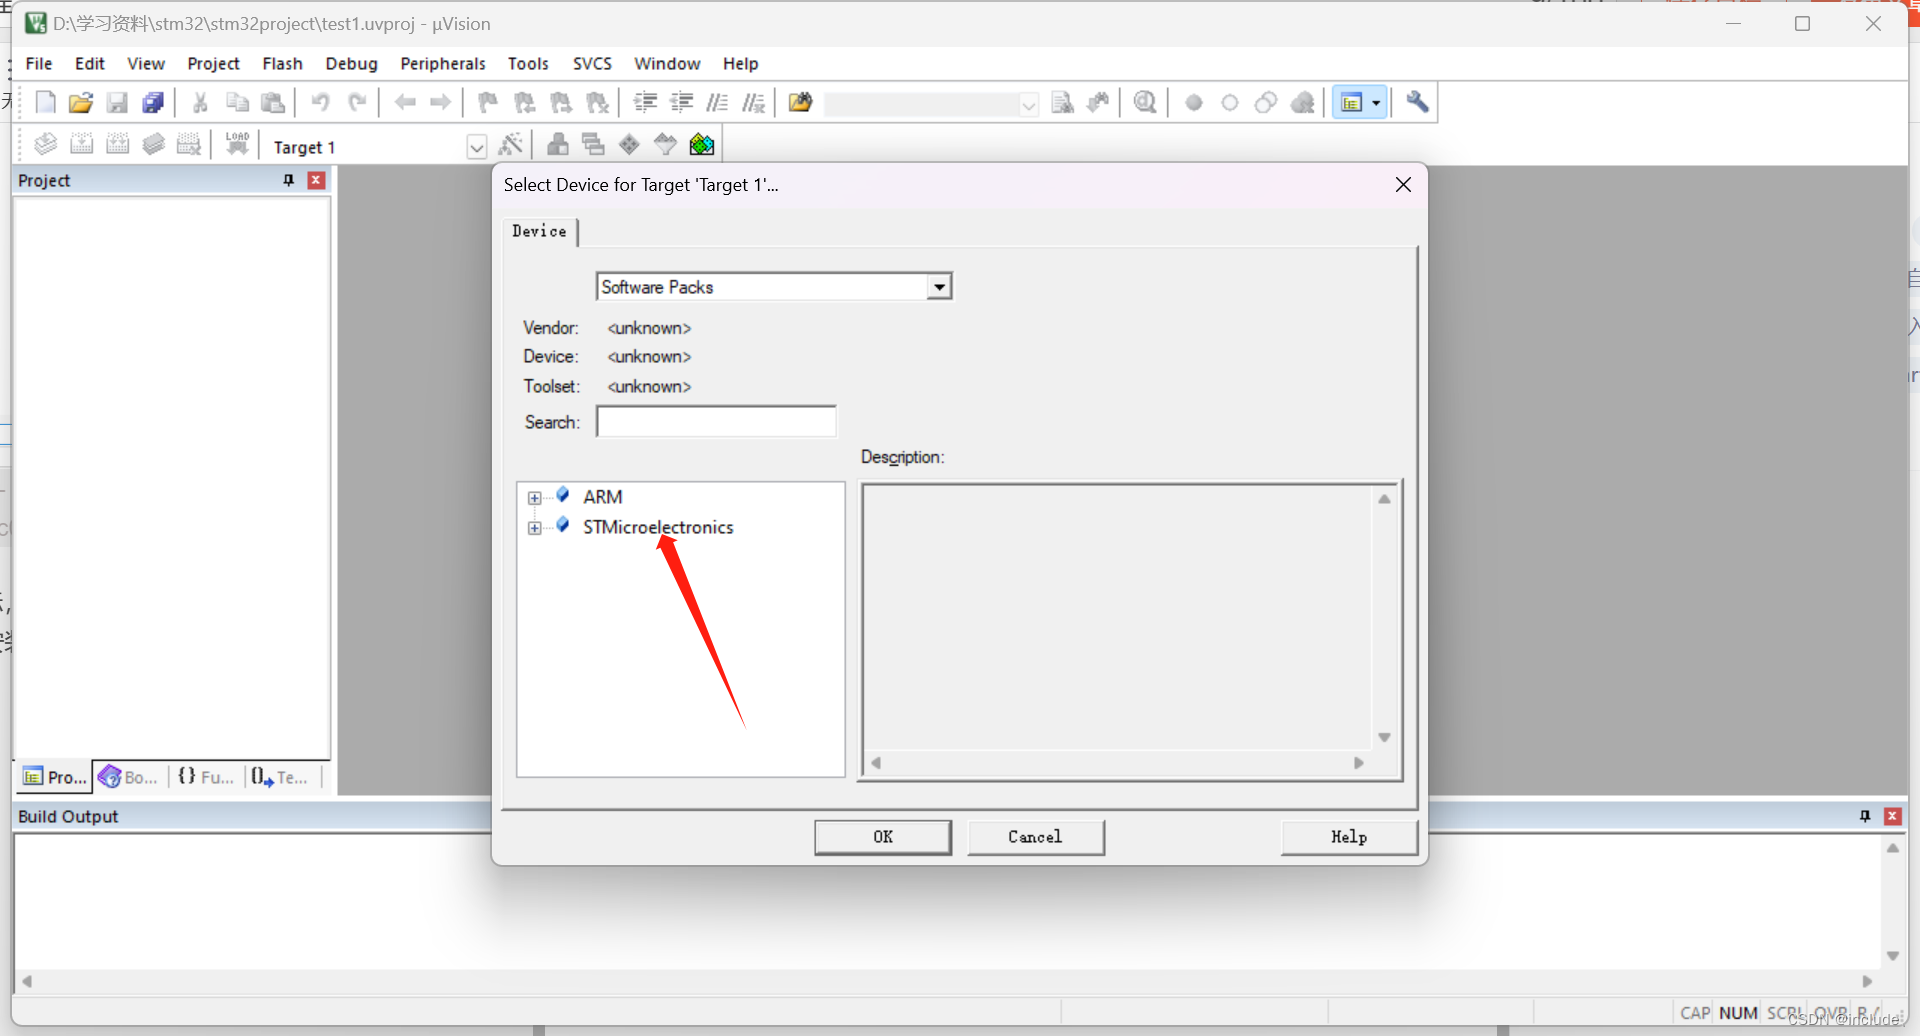Switch to the Books tab in Project panel
This screenshot has width=1920, height=1036.
click(130, 777)
